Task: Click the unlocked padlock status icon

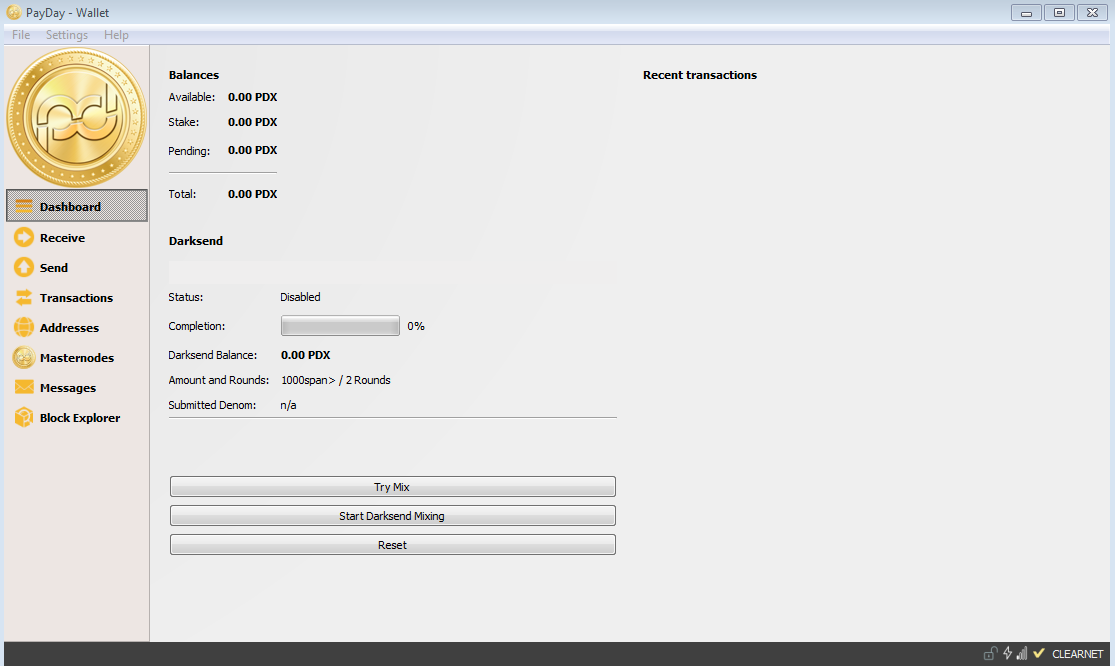Action: pos(990,653)
